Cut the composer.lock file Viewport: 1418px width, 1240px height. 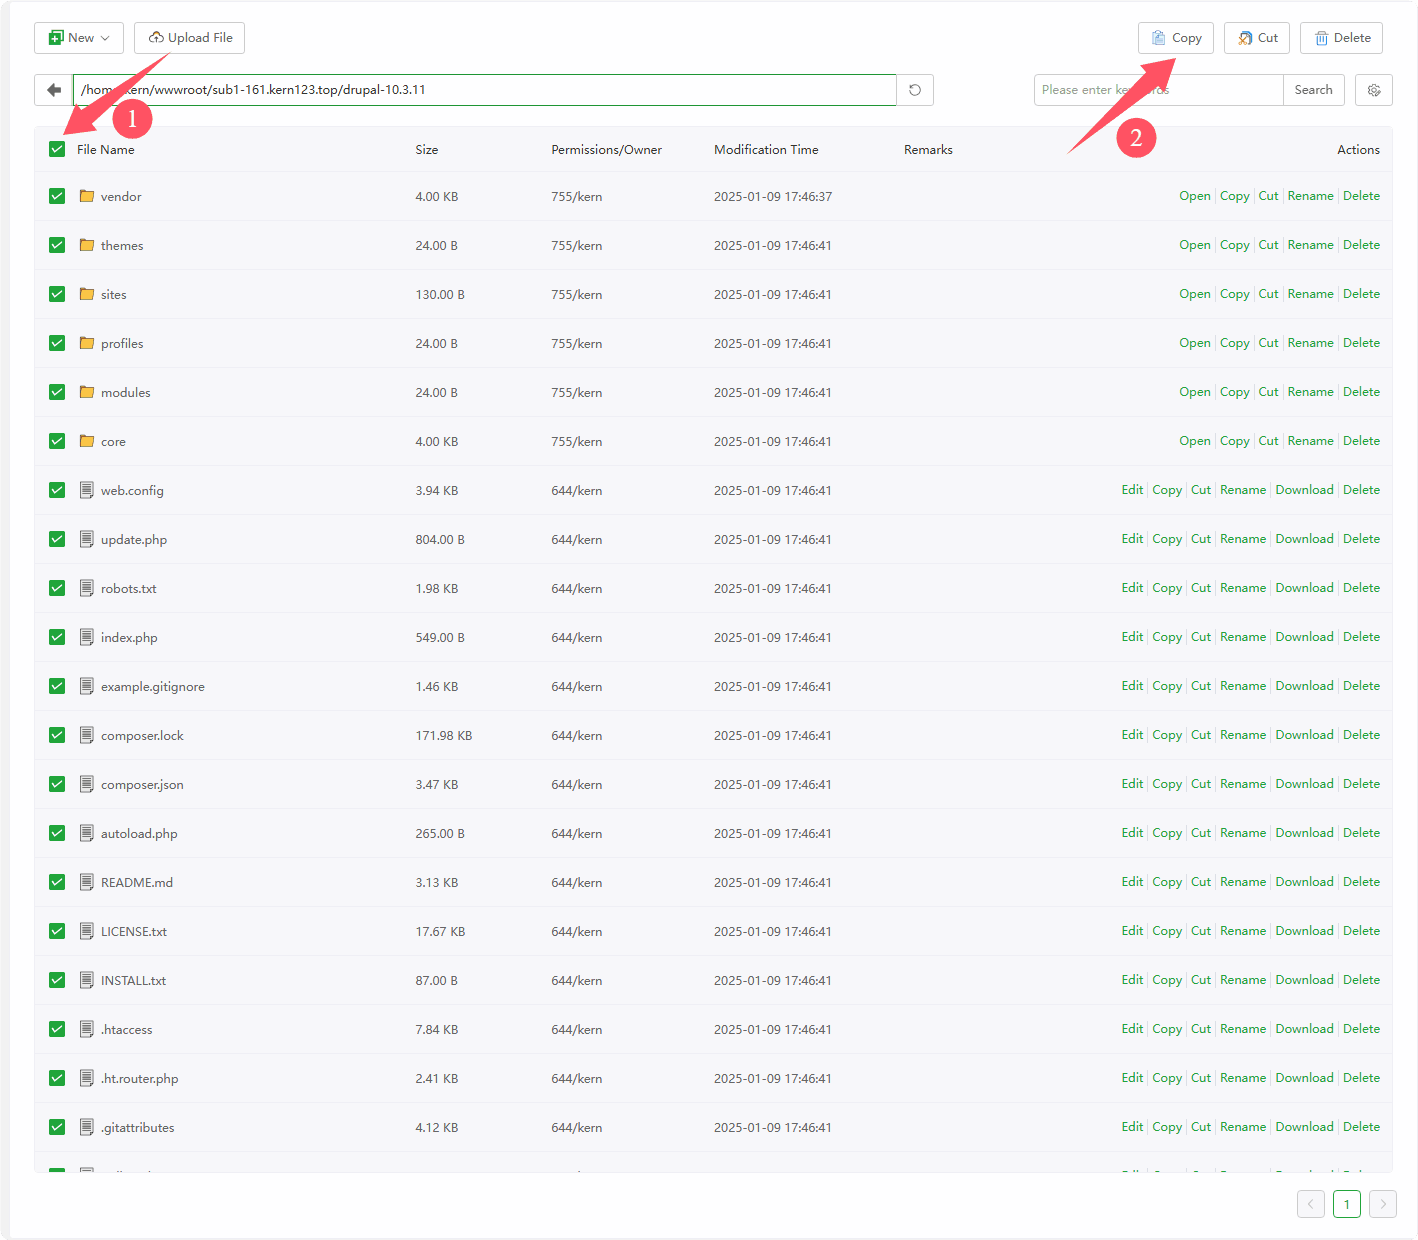point(1201,735)
